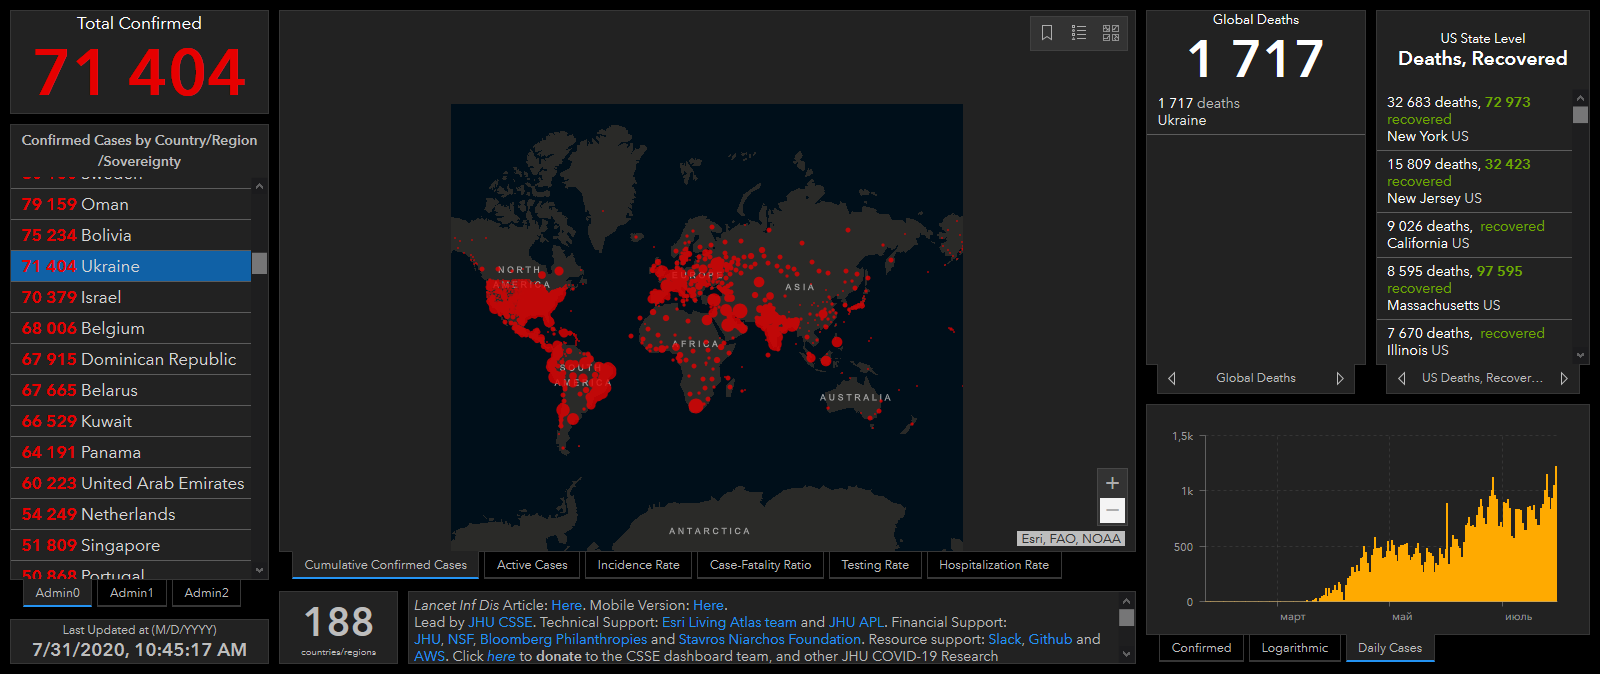Select United Arab Emirates in the list
Viewport: 1600px width, 674px height.
(131, 483)
